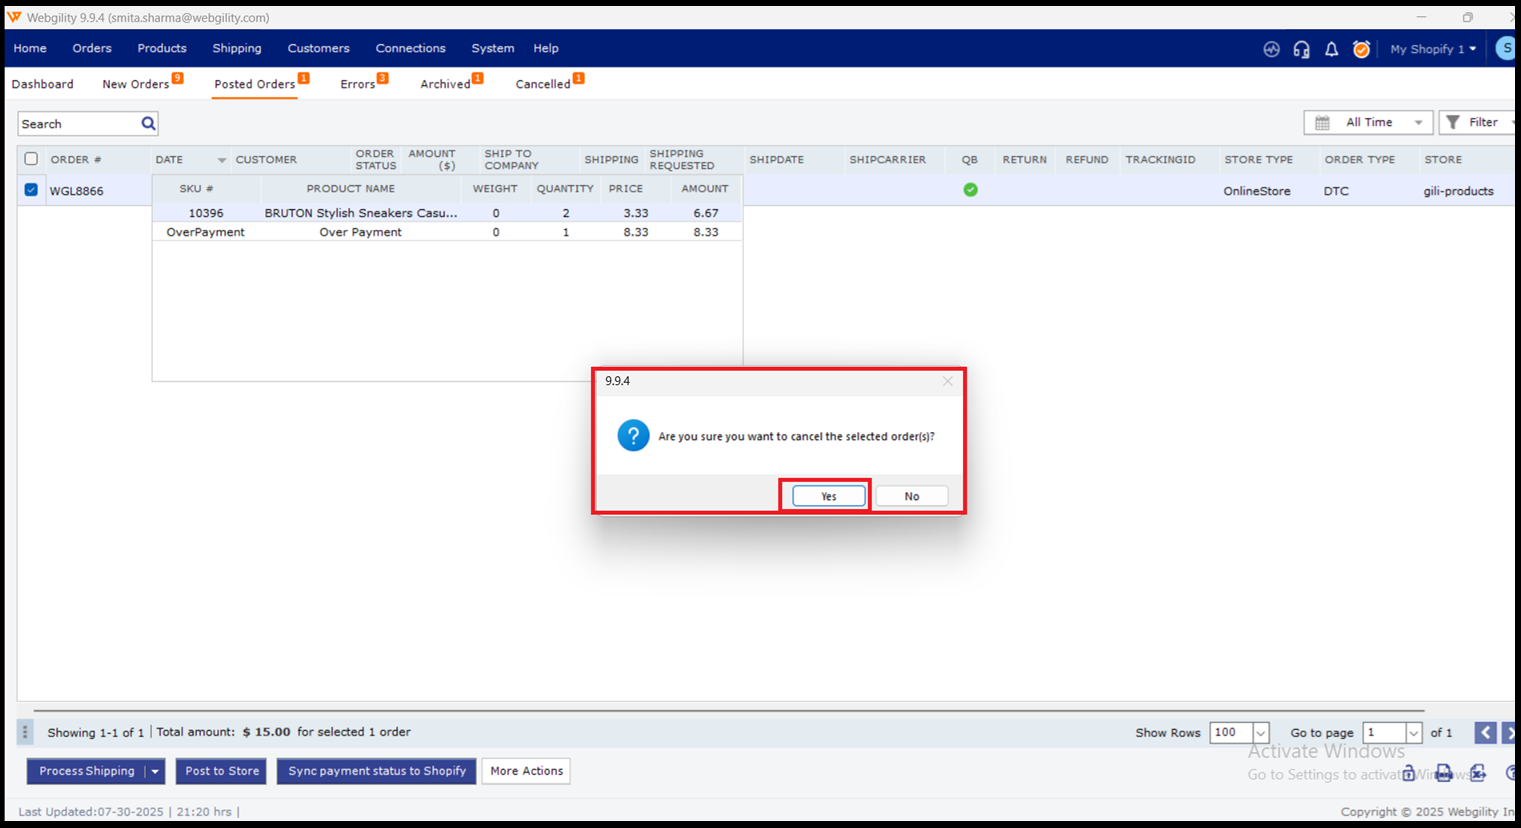Switch to the Cancelled tab

543,84
